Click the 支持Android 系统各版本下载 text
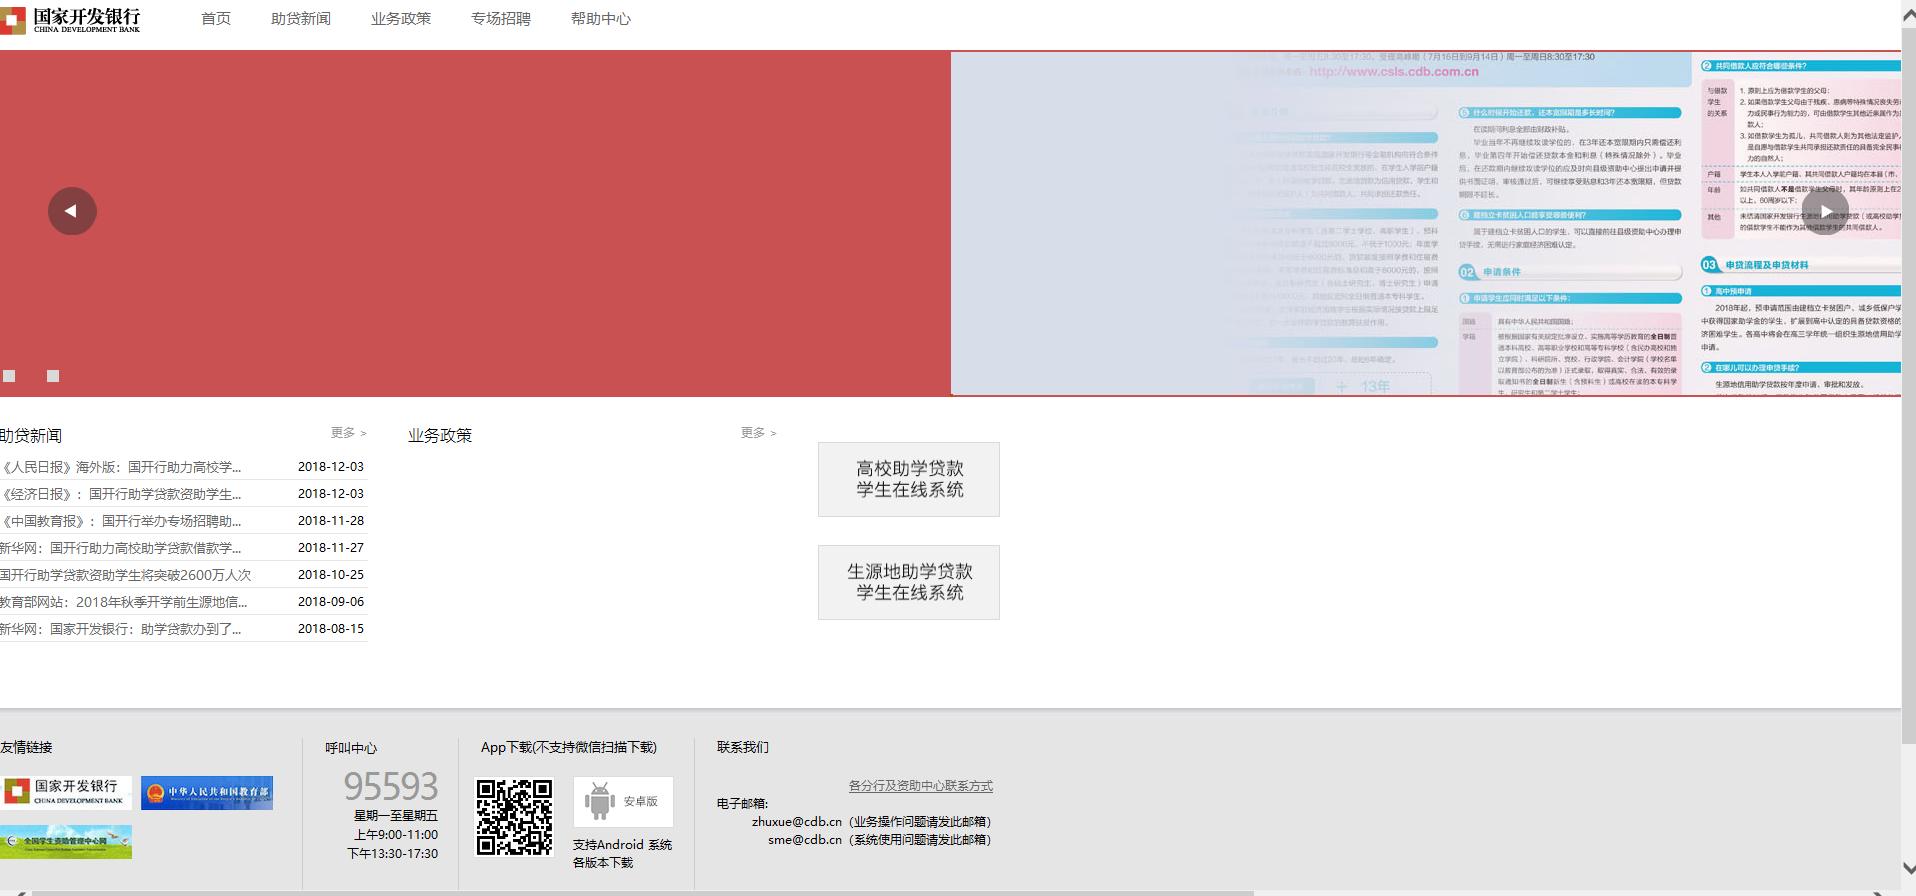 pos(622,853)
